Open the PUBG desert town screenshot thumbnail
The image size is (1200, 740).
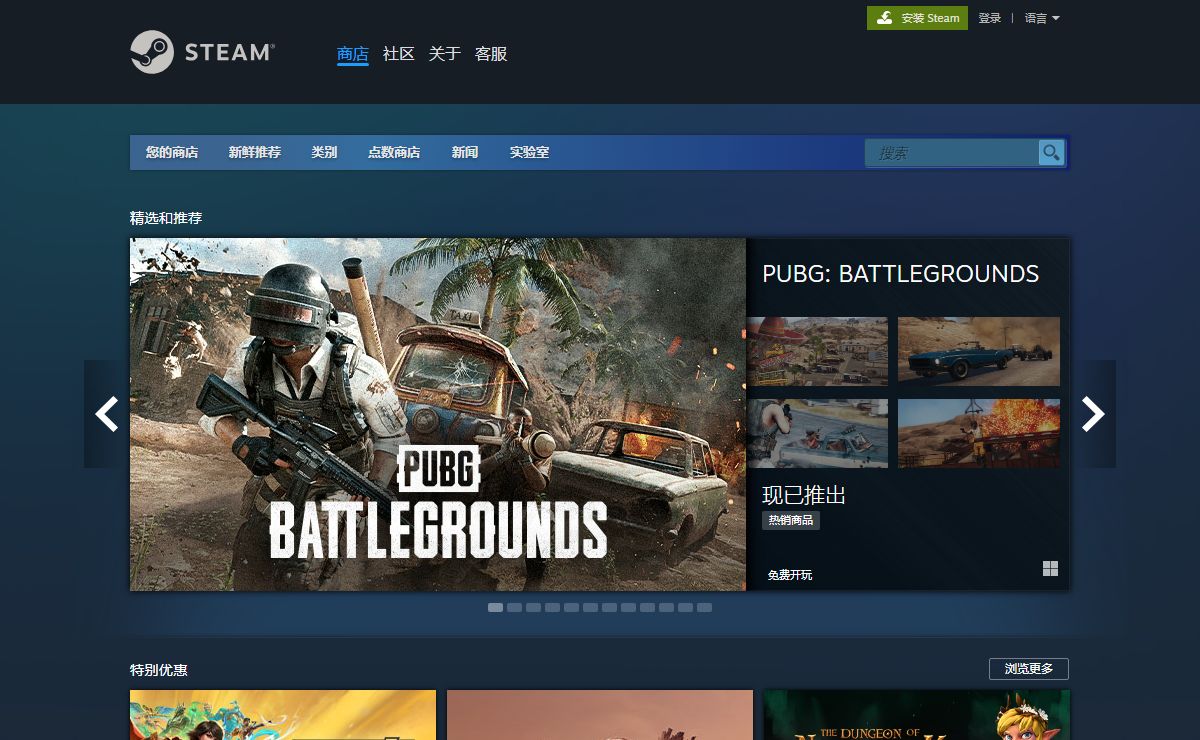click(817, 351)
